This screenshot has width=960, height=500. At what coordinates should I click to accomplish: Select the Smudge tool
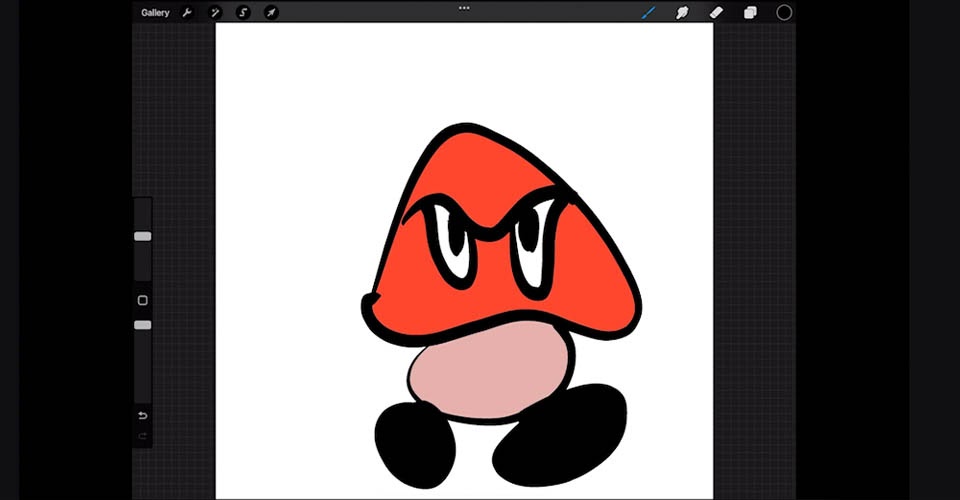pyautogui.click(x=682, y=12)
